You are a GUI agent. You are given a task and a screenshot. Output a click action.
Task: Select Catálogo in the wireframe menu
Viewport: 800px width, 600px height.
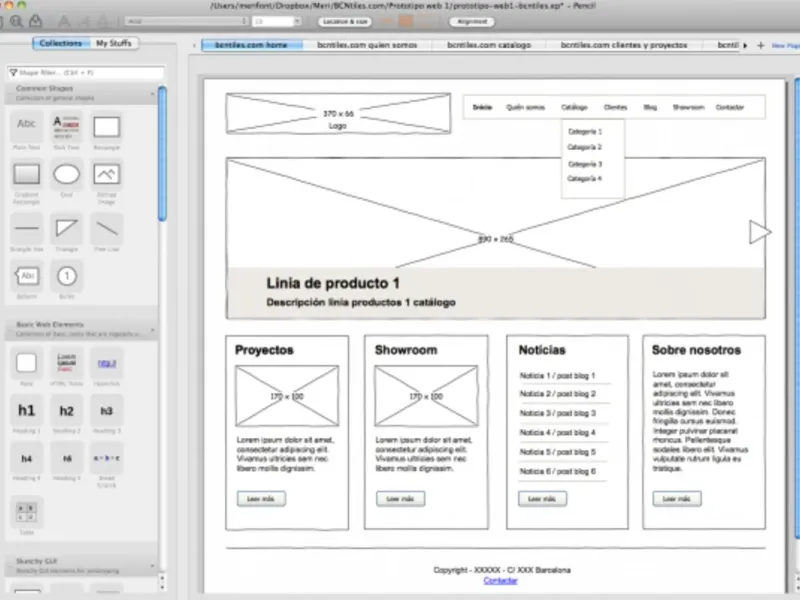click(574, 107)
